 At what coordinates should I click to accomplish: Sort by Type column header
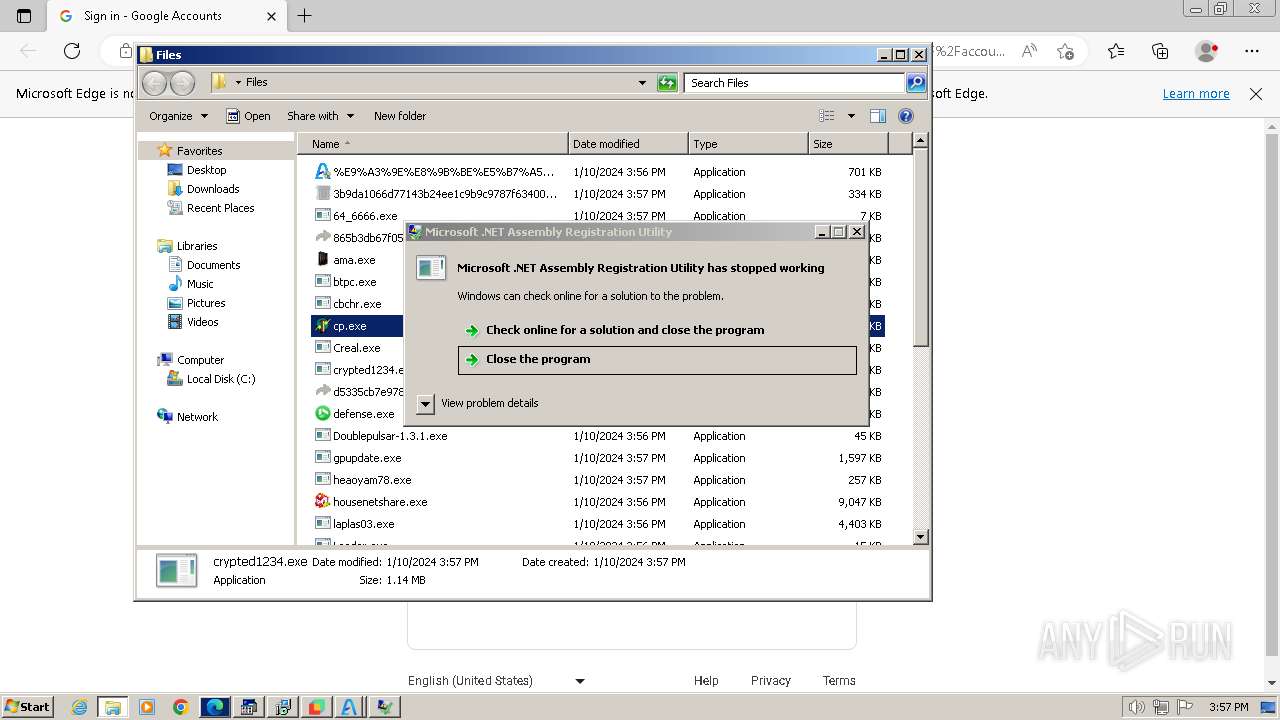coord(748,144)
